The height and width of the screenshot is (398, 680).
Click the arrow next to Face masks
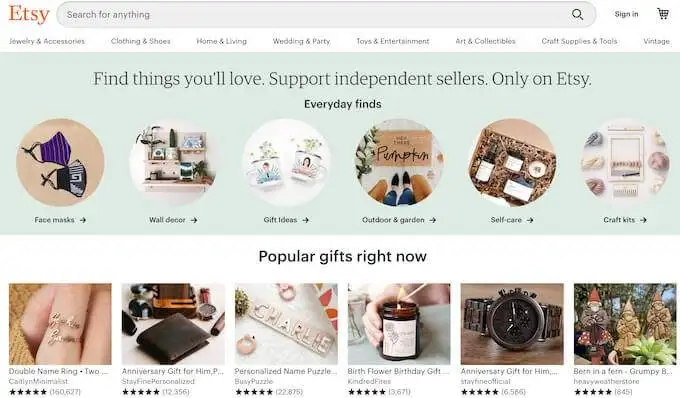[x=83, y=220]
